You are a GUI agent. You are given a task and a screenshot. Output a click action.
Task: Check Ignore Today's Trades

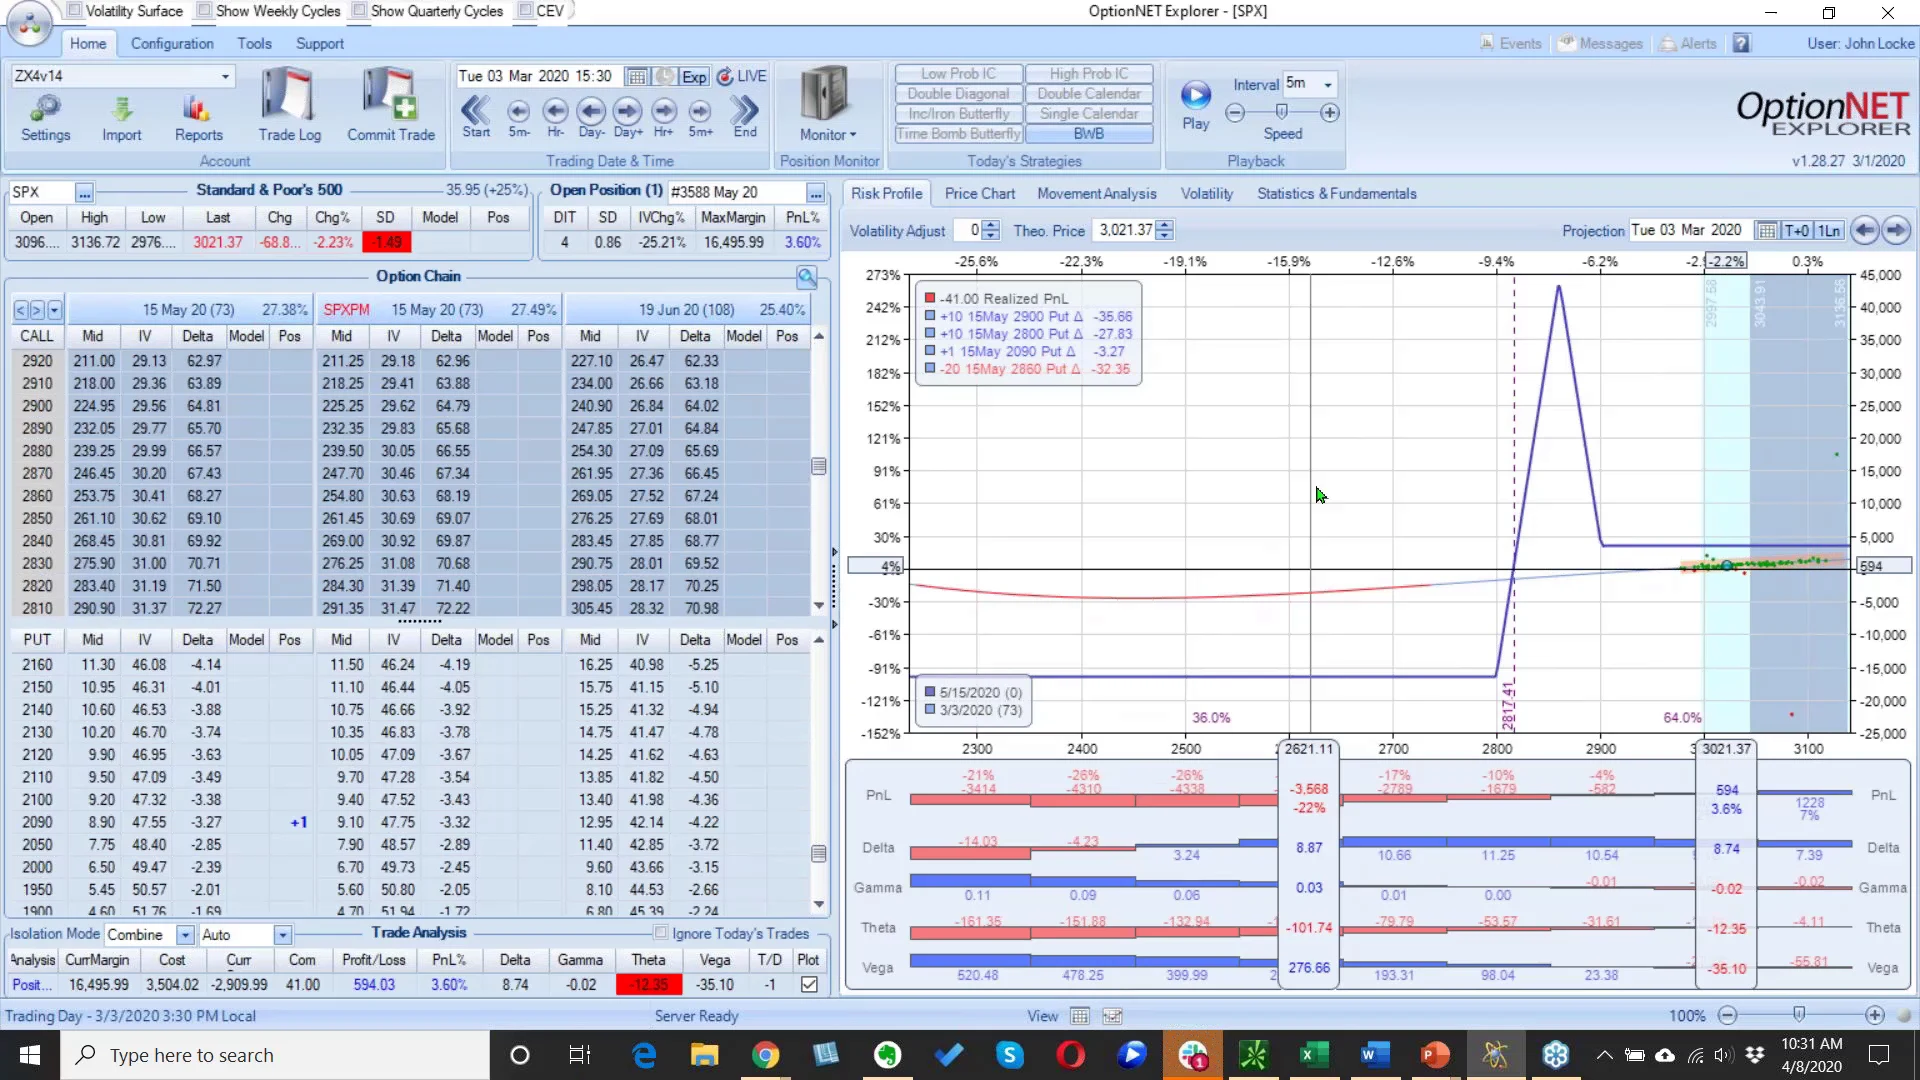point(661,933)
